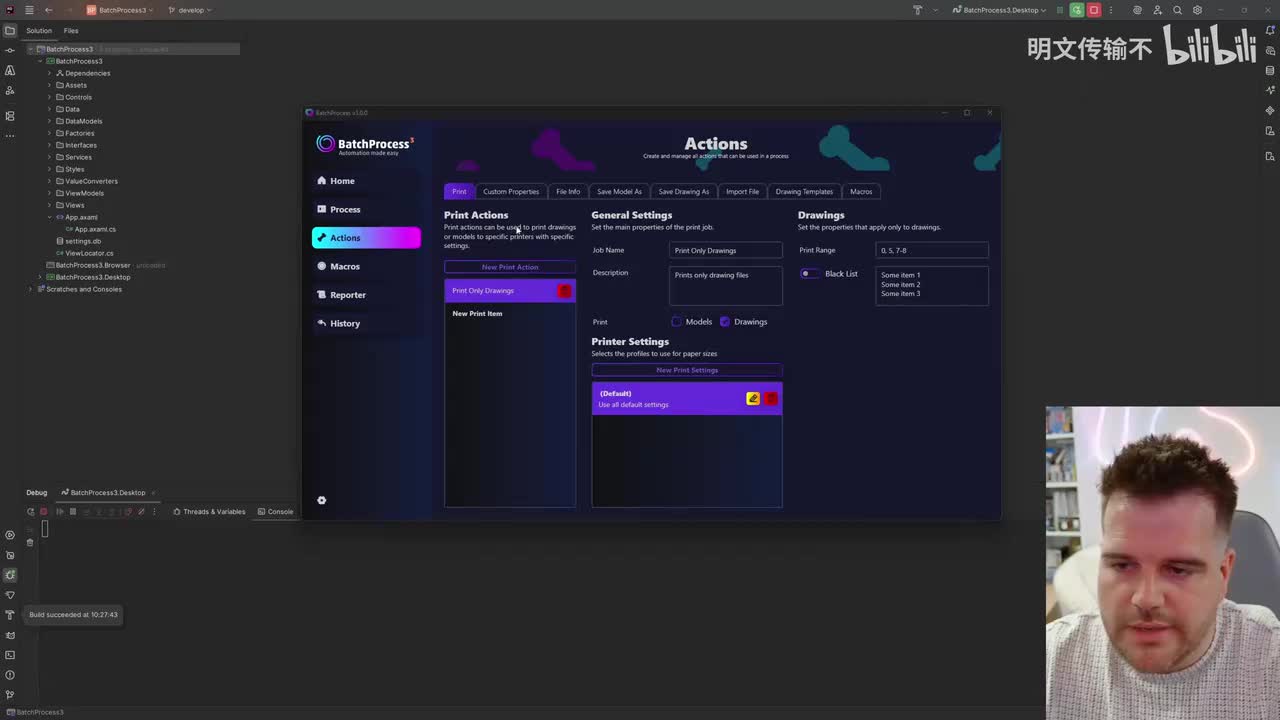Switch to the Files view tab

71,31
